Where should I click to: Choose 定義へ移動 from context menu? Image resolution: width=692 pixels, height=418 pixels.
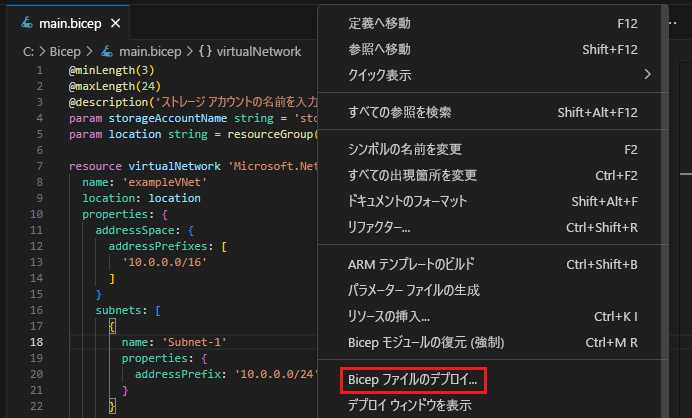pos(379,23)
